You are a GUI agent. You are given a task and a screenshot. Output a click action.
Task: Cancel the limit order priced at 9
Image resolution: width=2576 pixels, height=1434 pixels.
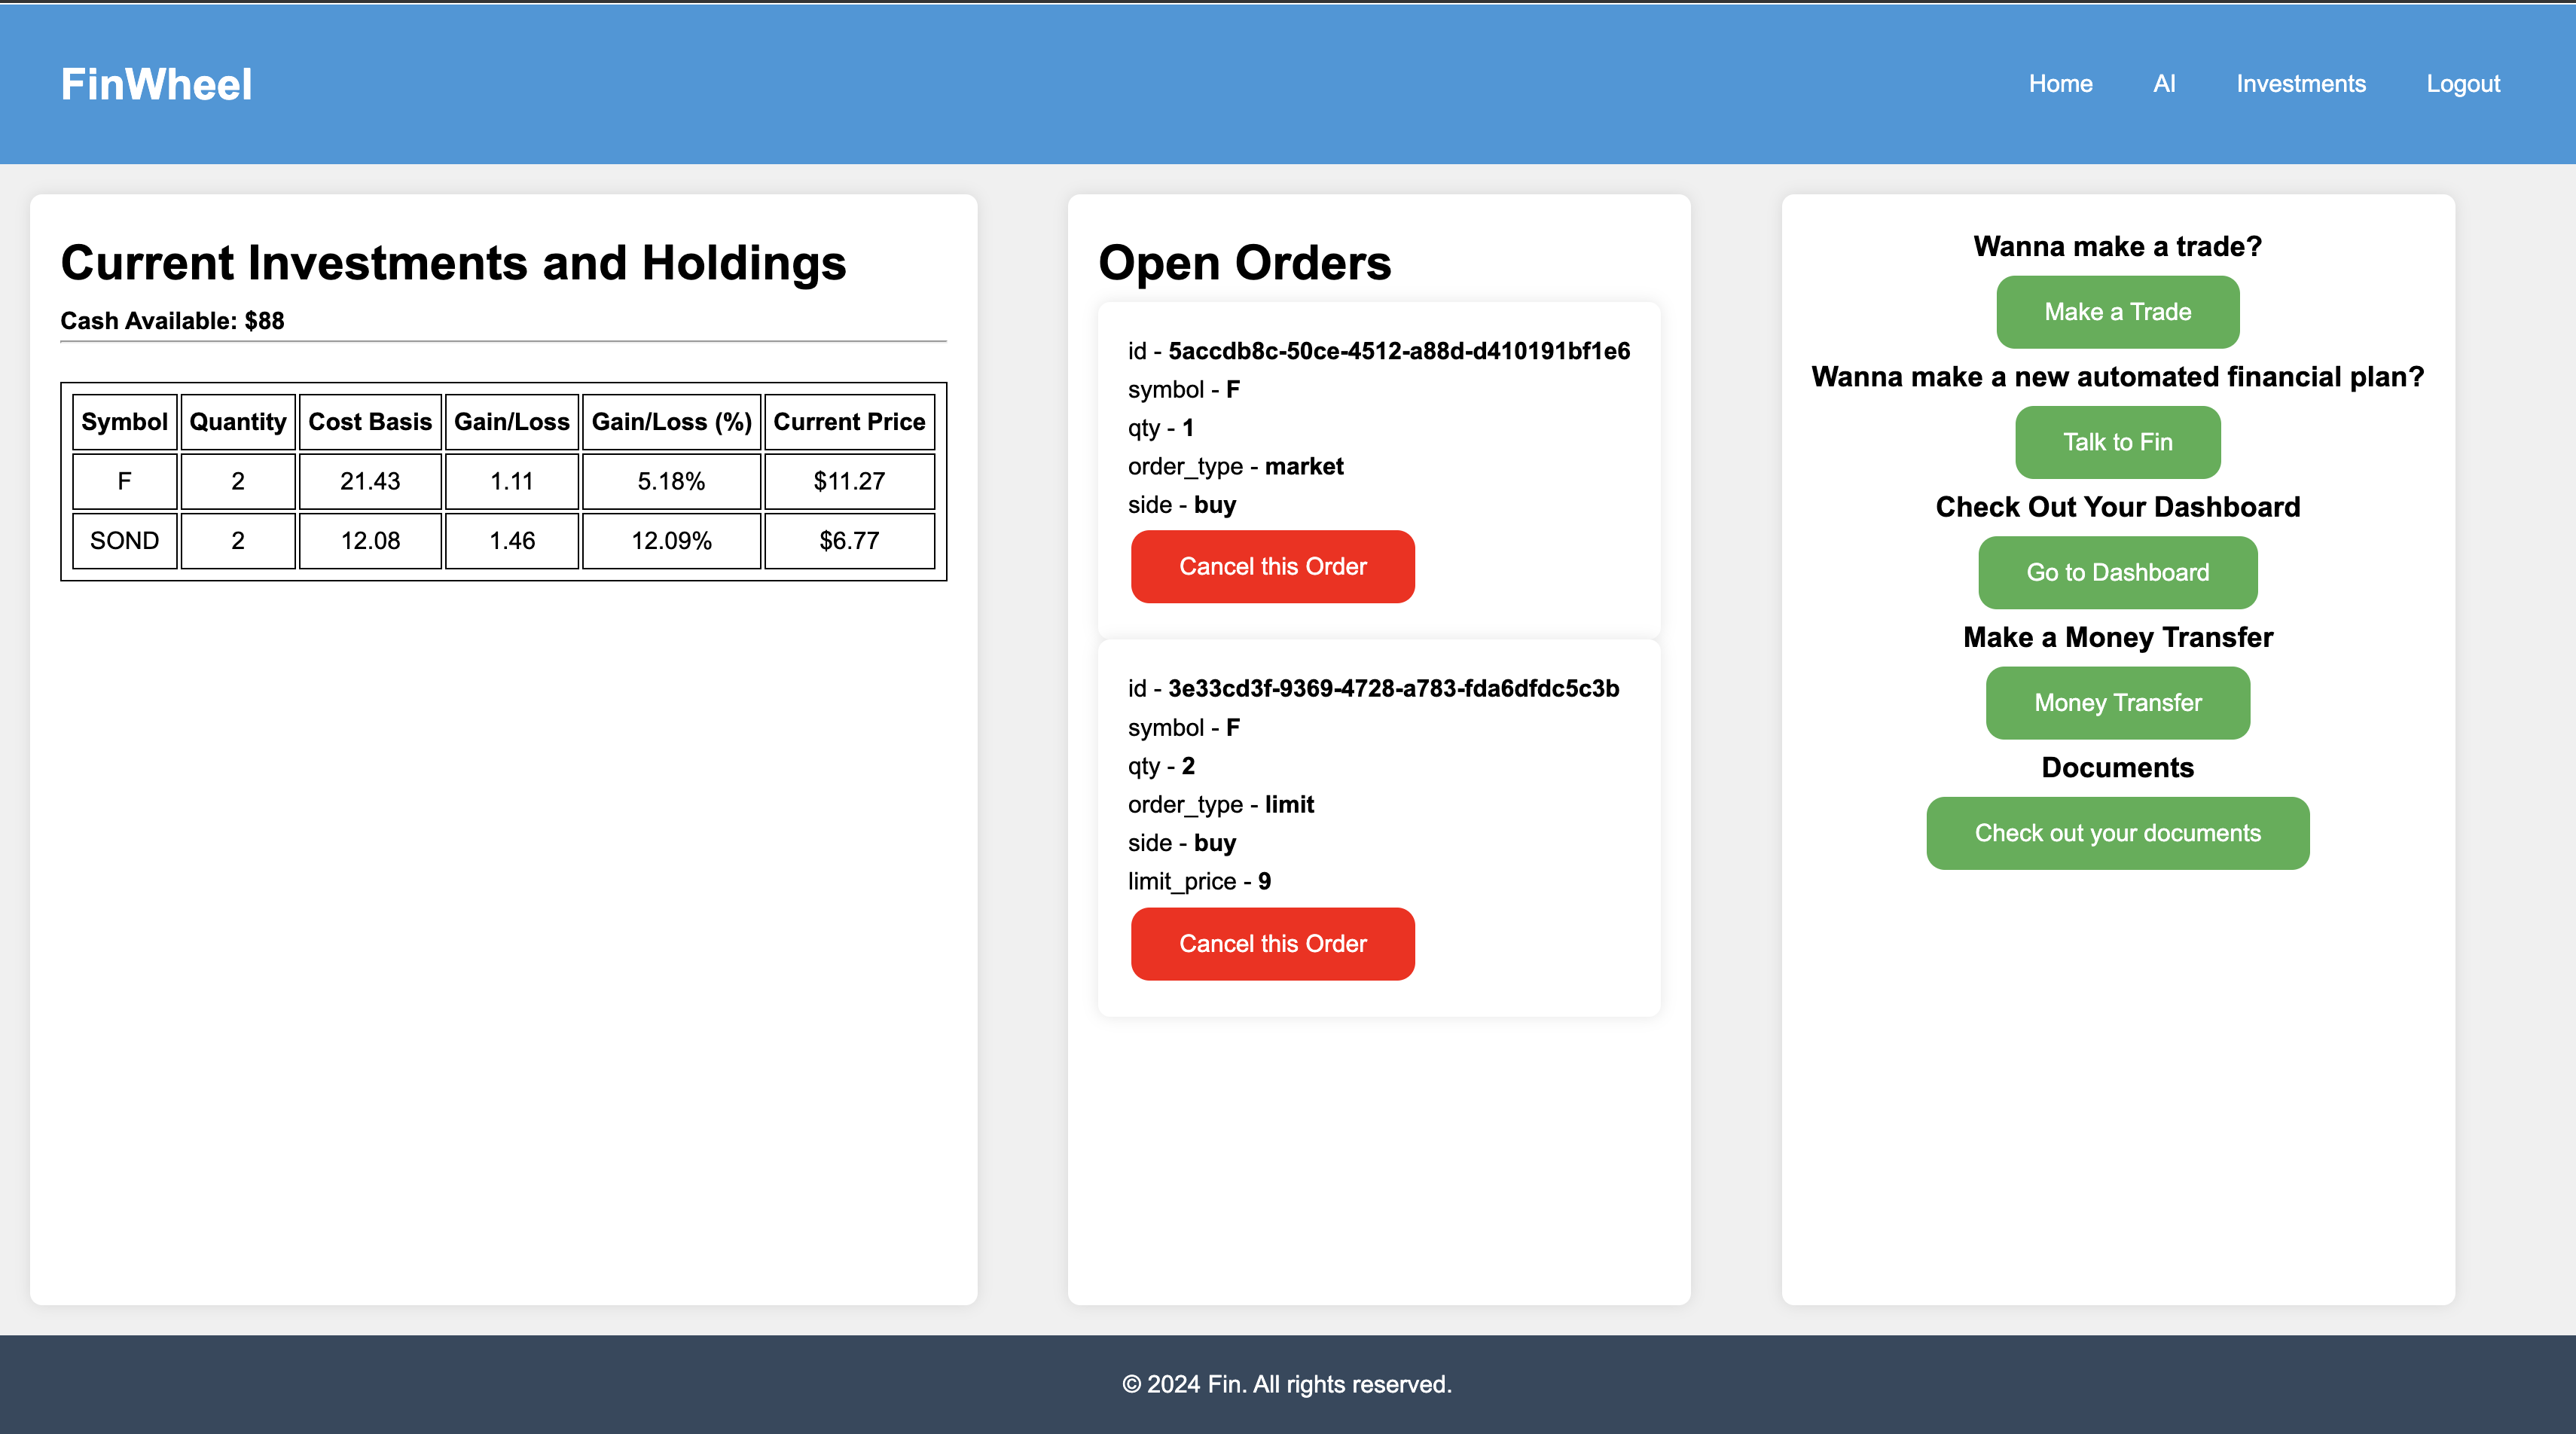(1272, 943)
